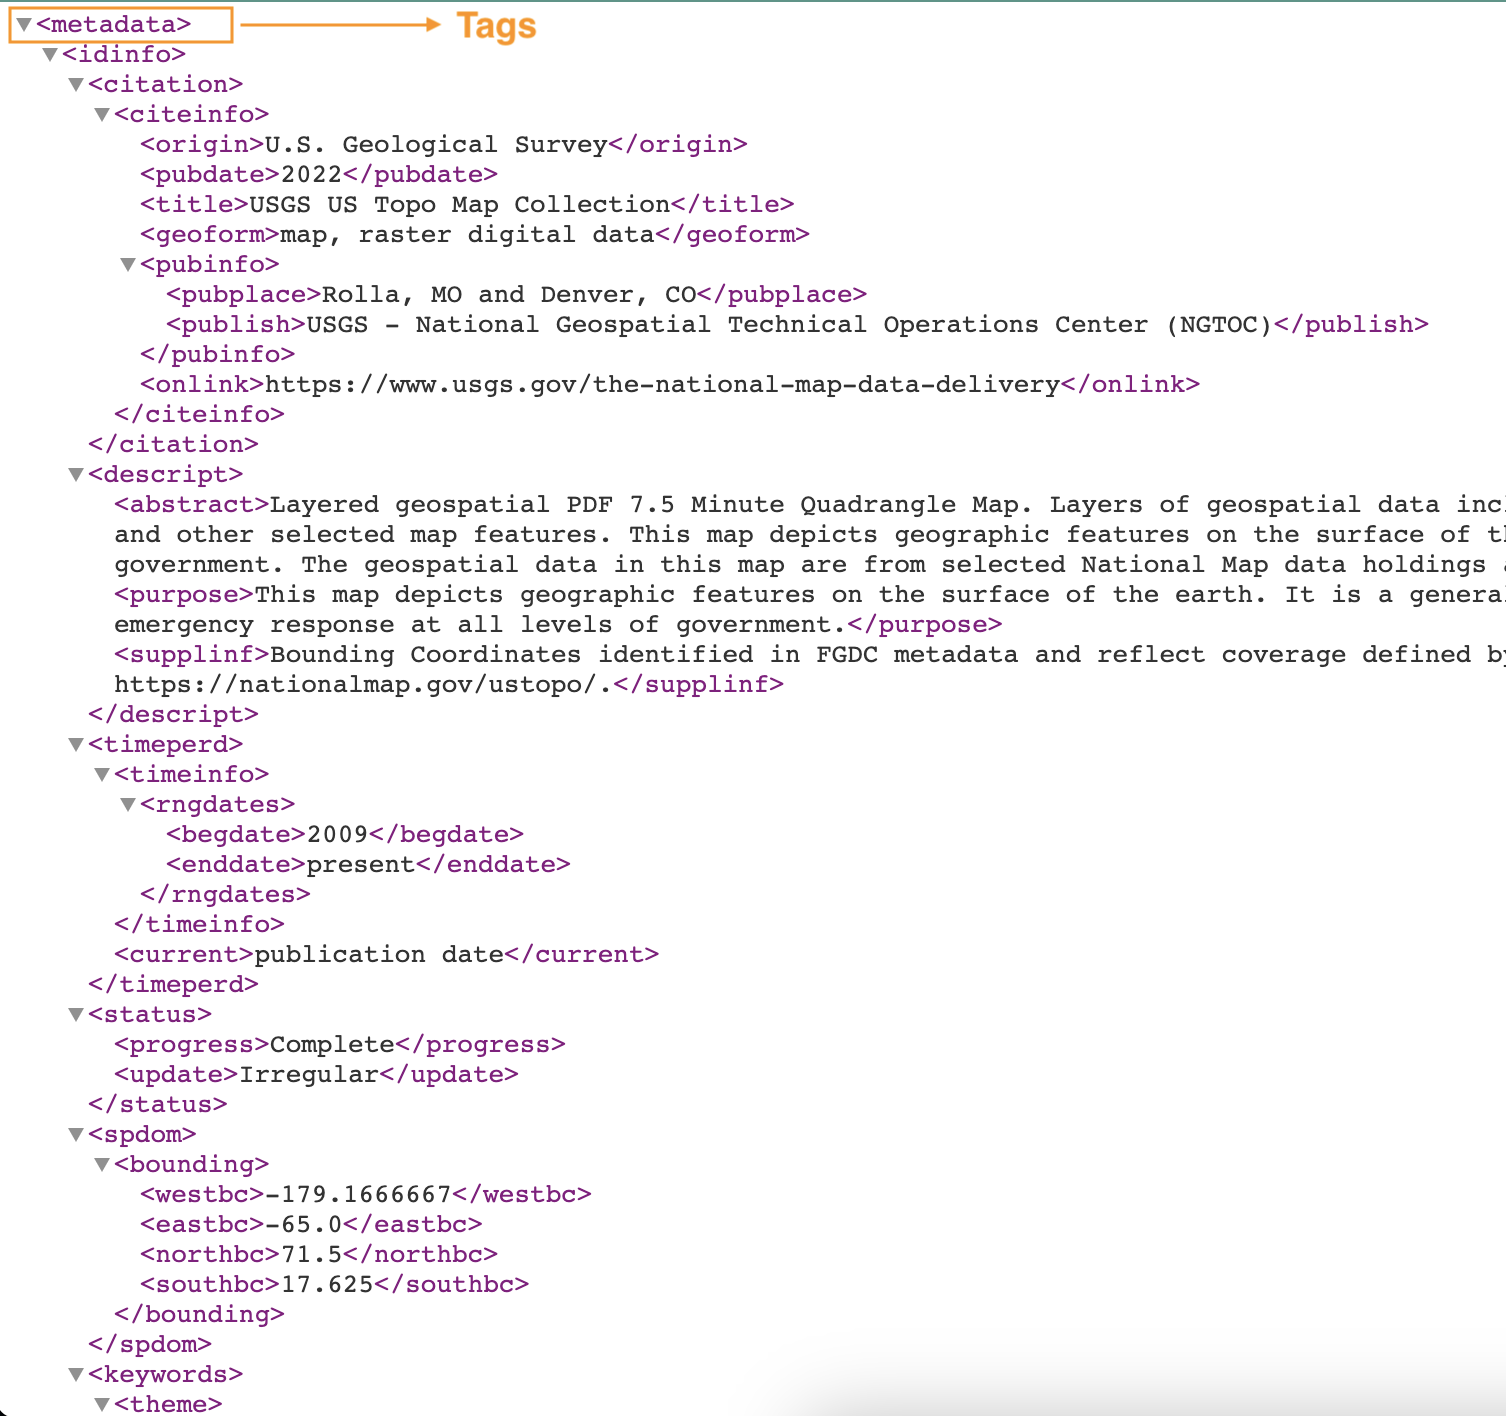This screenshot has height=1416, width=1506.
Task: Collapse the spdom element triangle
Action: click(x=76, y=1134)
